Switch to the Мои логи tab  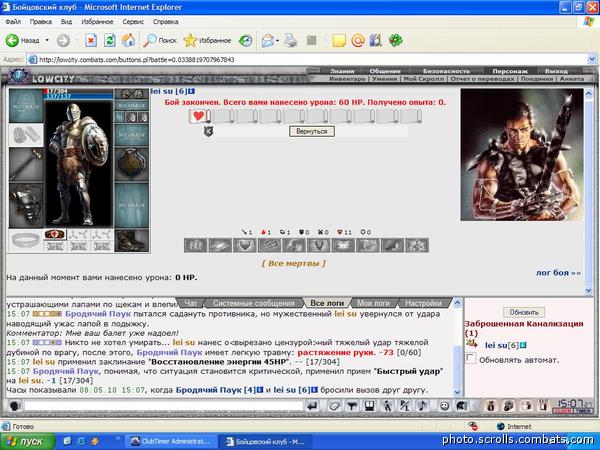[x=373, y=303]
